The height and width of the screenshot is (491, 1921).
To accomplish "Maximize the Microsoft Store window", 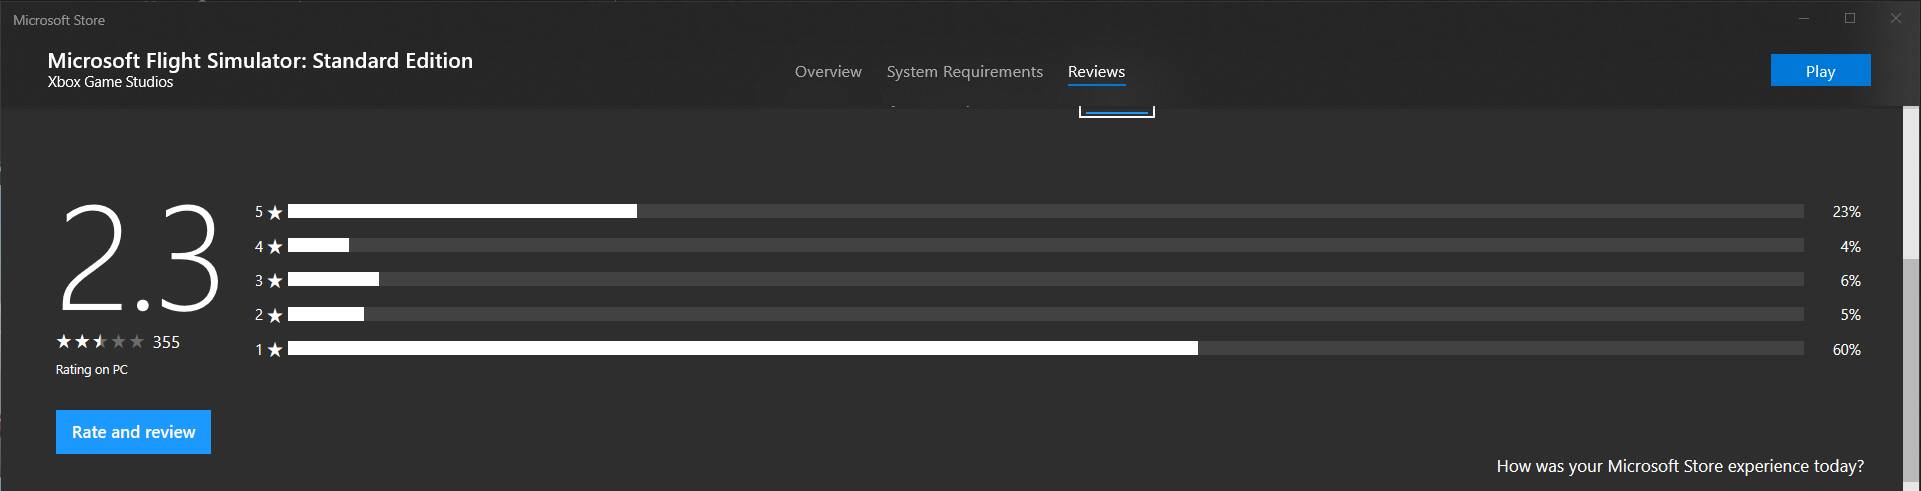I will tap(1850, 19).
